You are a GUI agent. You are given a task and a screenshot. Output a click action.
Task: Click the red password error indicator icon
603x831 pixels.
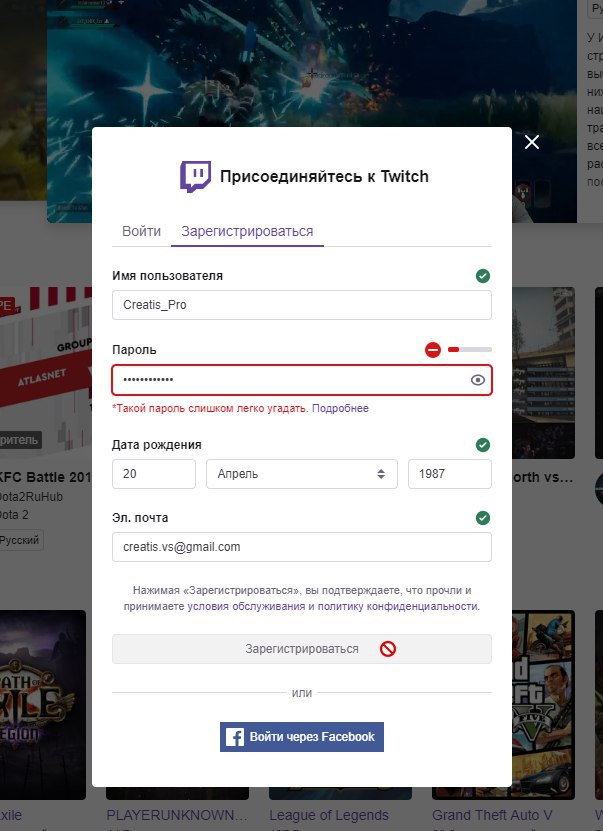(x=433, y=350)
